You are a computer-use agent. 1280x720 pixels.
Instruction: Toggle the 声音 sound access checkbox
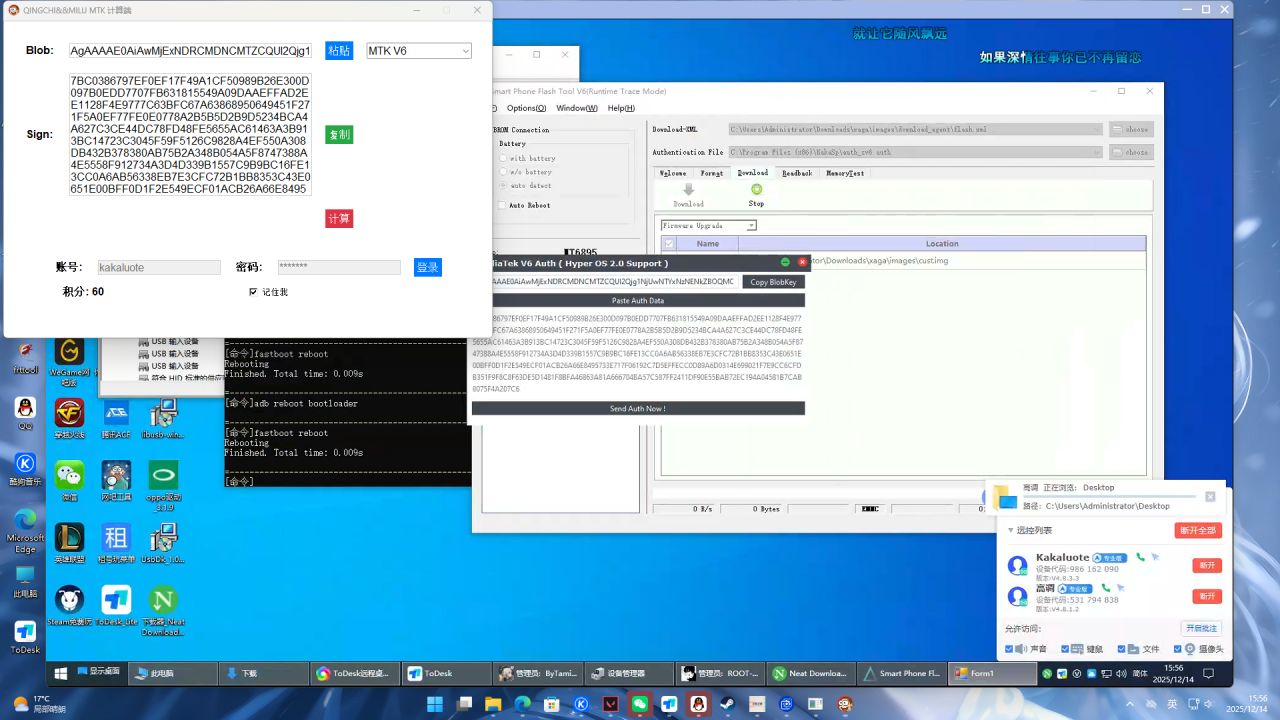click(1009, 649)
